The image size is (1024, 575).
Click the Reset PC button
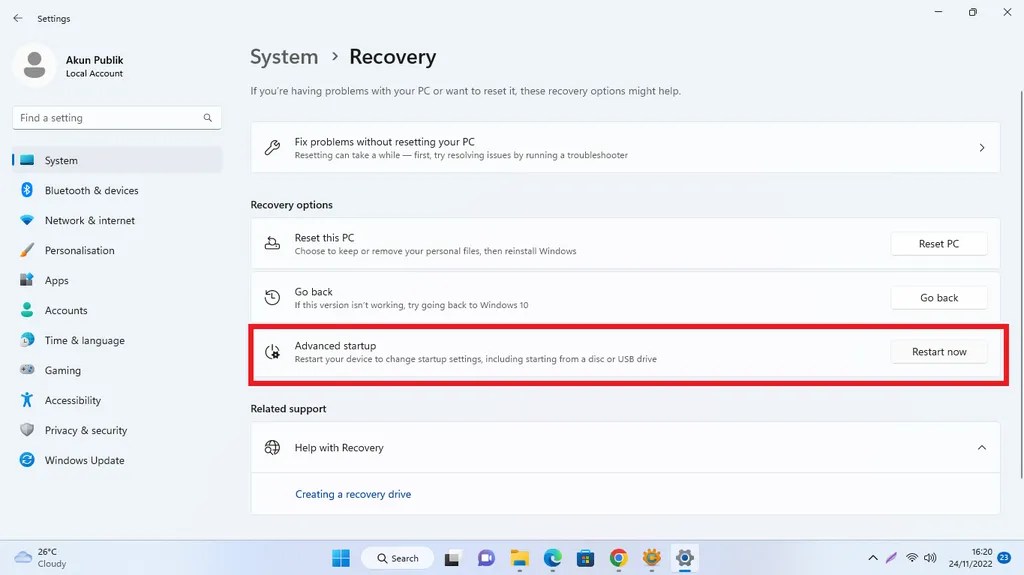tap(938, 244)
